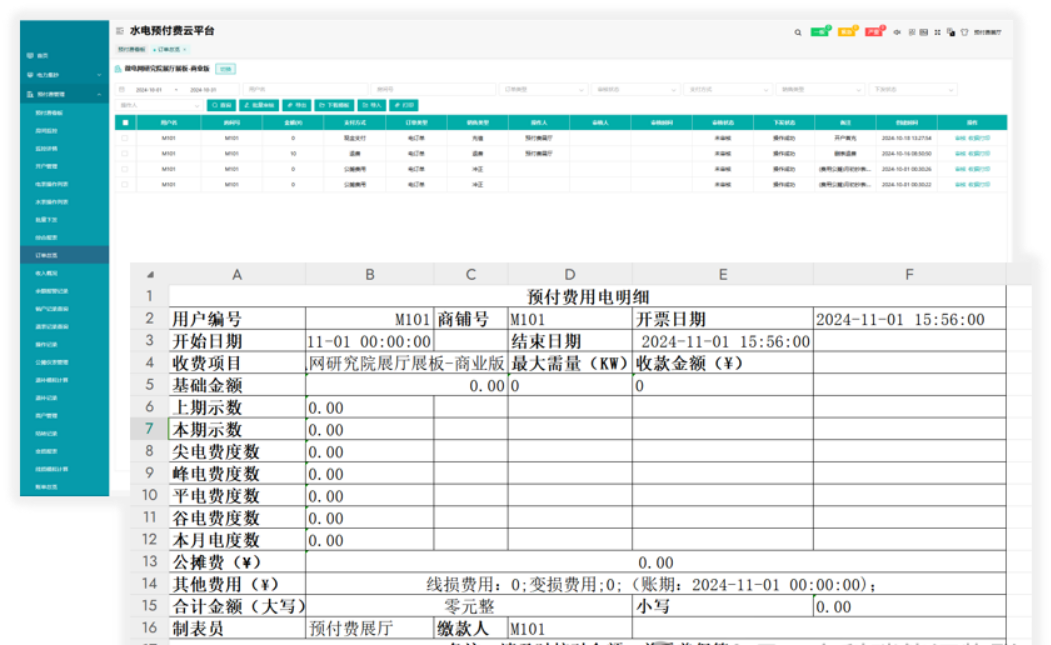This screenshot has height=645, width=1051.
Task: Open the green alarm badge in header
Action: [x=820, y=32]
